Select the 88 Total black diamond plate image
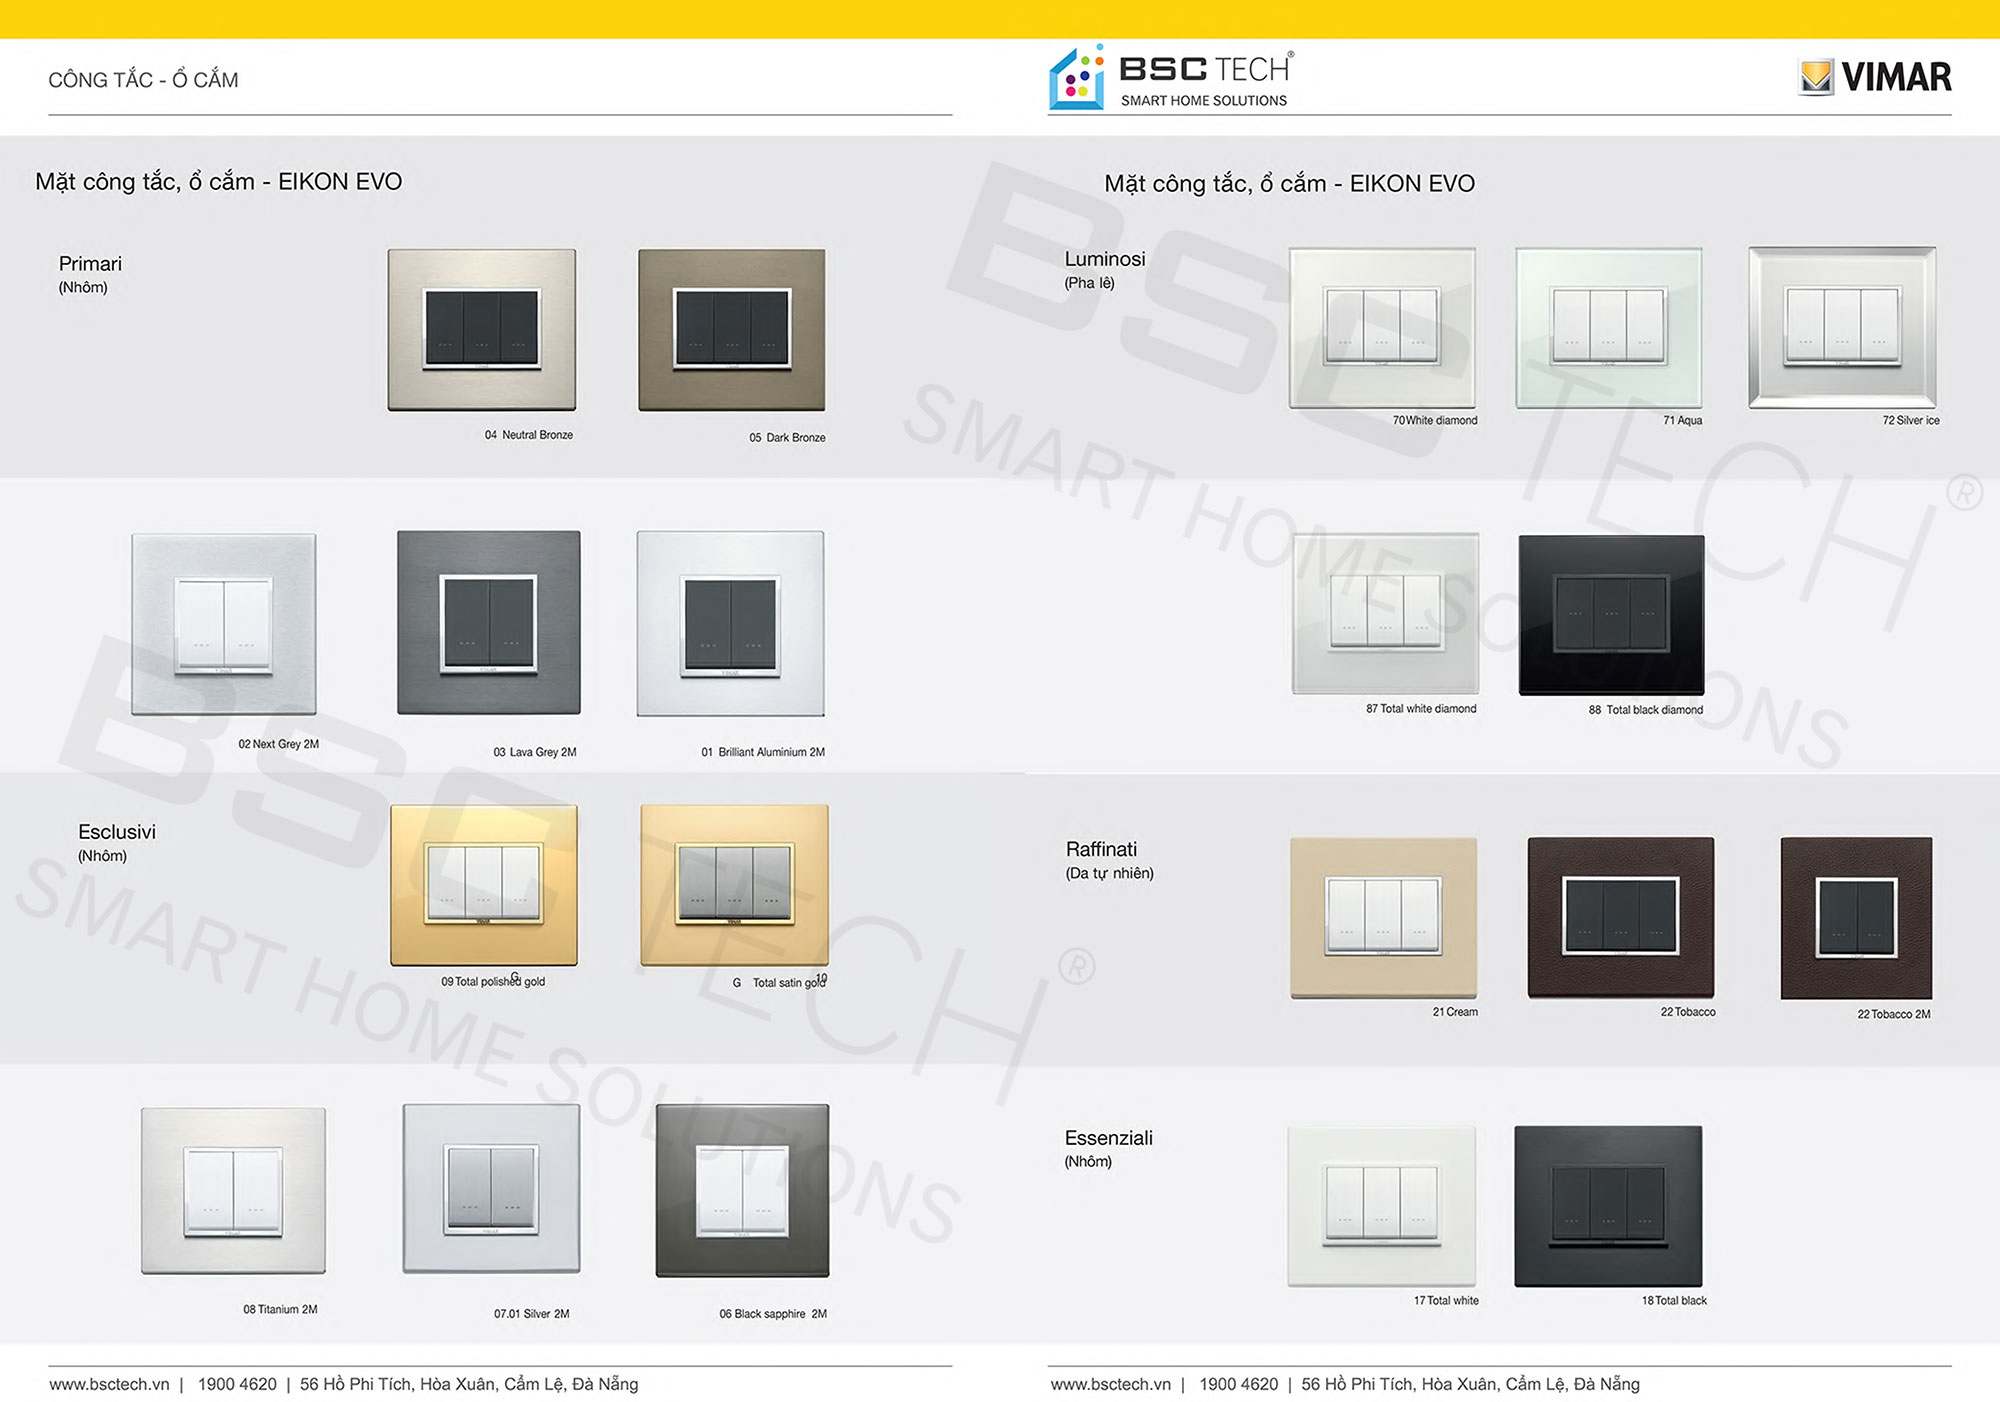The height and width of the screenshot is (1402, 2000). click(1612, 615)
